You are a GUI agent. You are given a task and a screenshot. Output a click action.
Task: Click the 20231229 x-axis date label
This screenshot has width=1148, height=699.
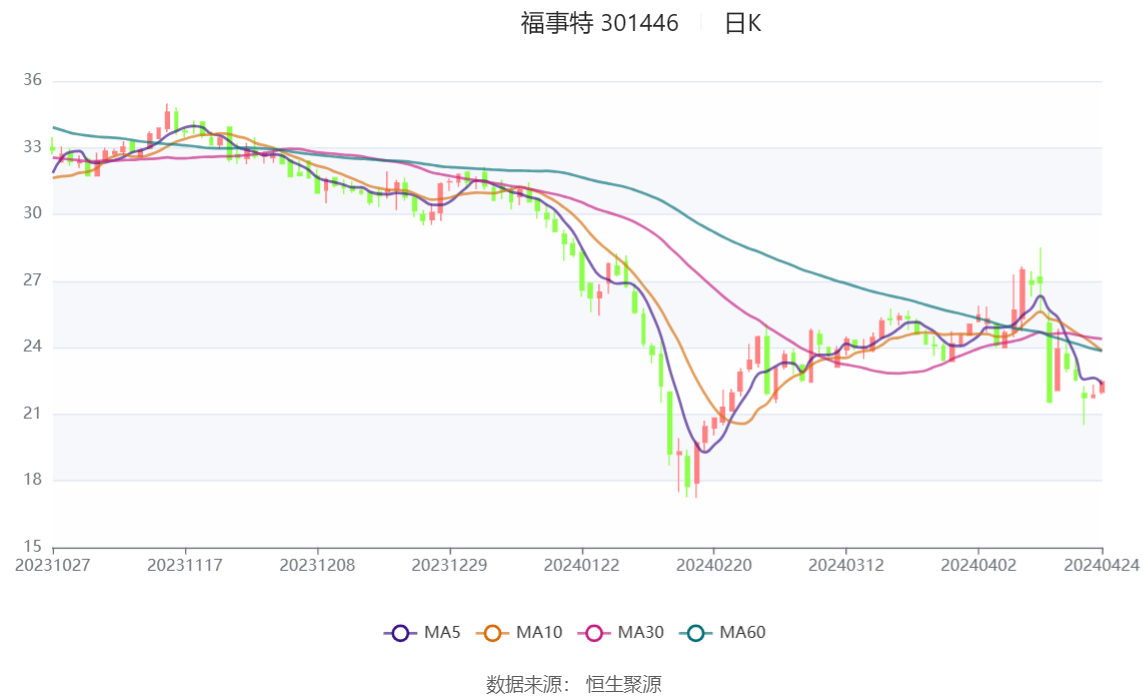[450, 565]
